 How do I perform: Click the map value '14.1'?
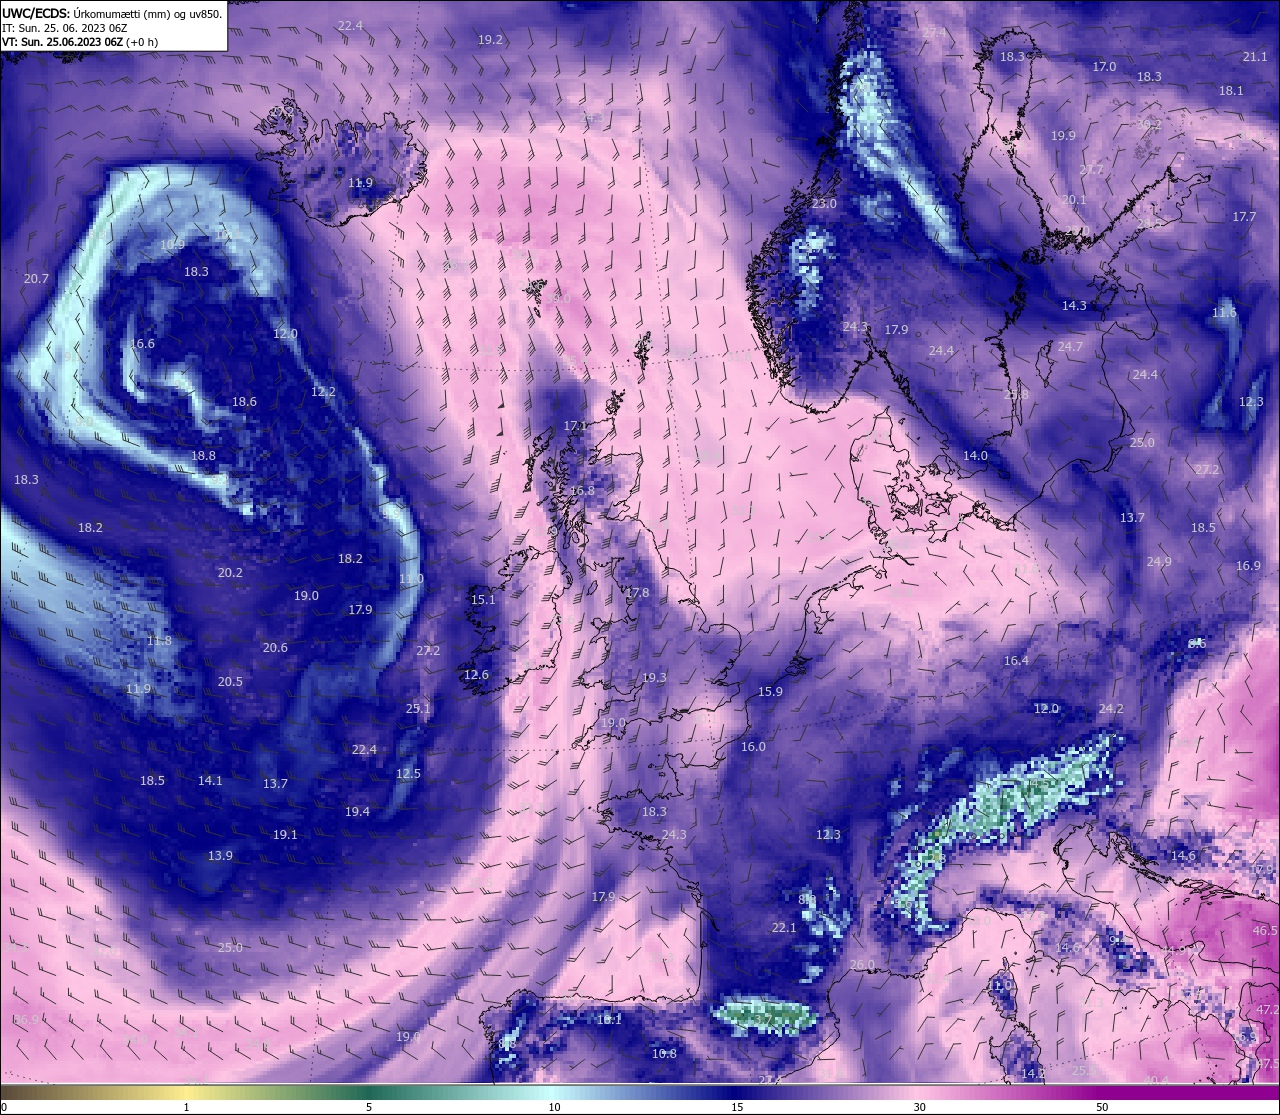click(210, 781)
